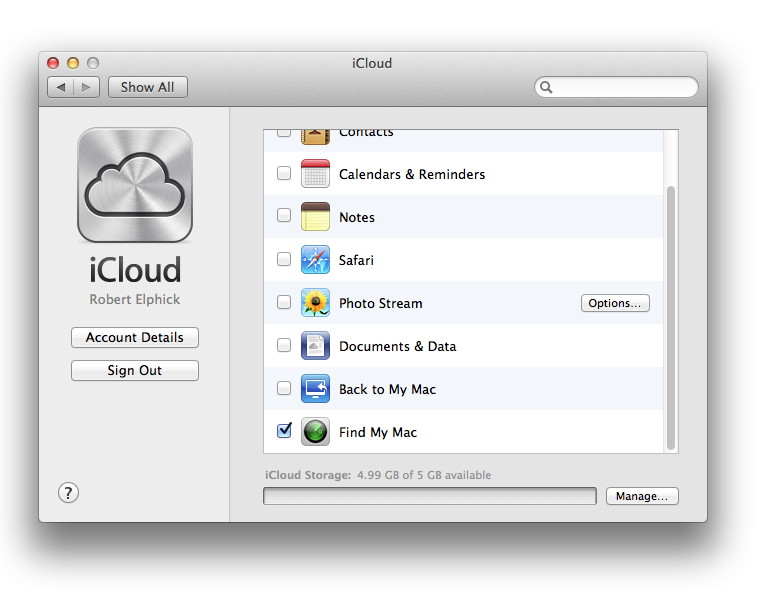Image resolution: width=767 pixels, height=597 pixels.
Task: Select the Photo Stream label
Action: (x=381, y=303)
